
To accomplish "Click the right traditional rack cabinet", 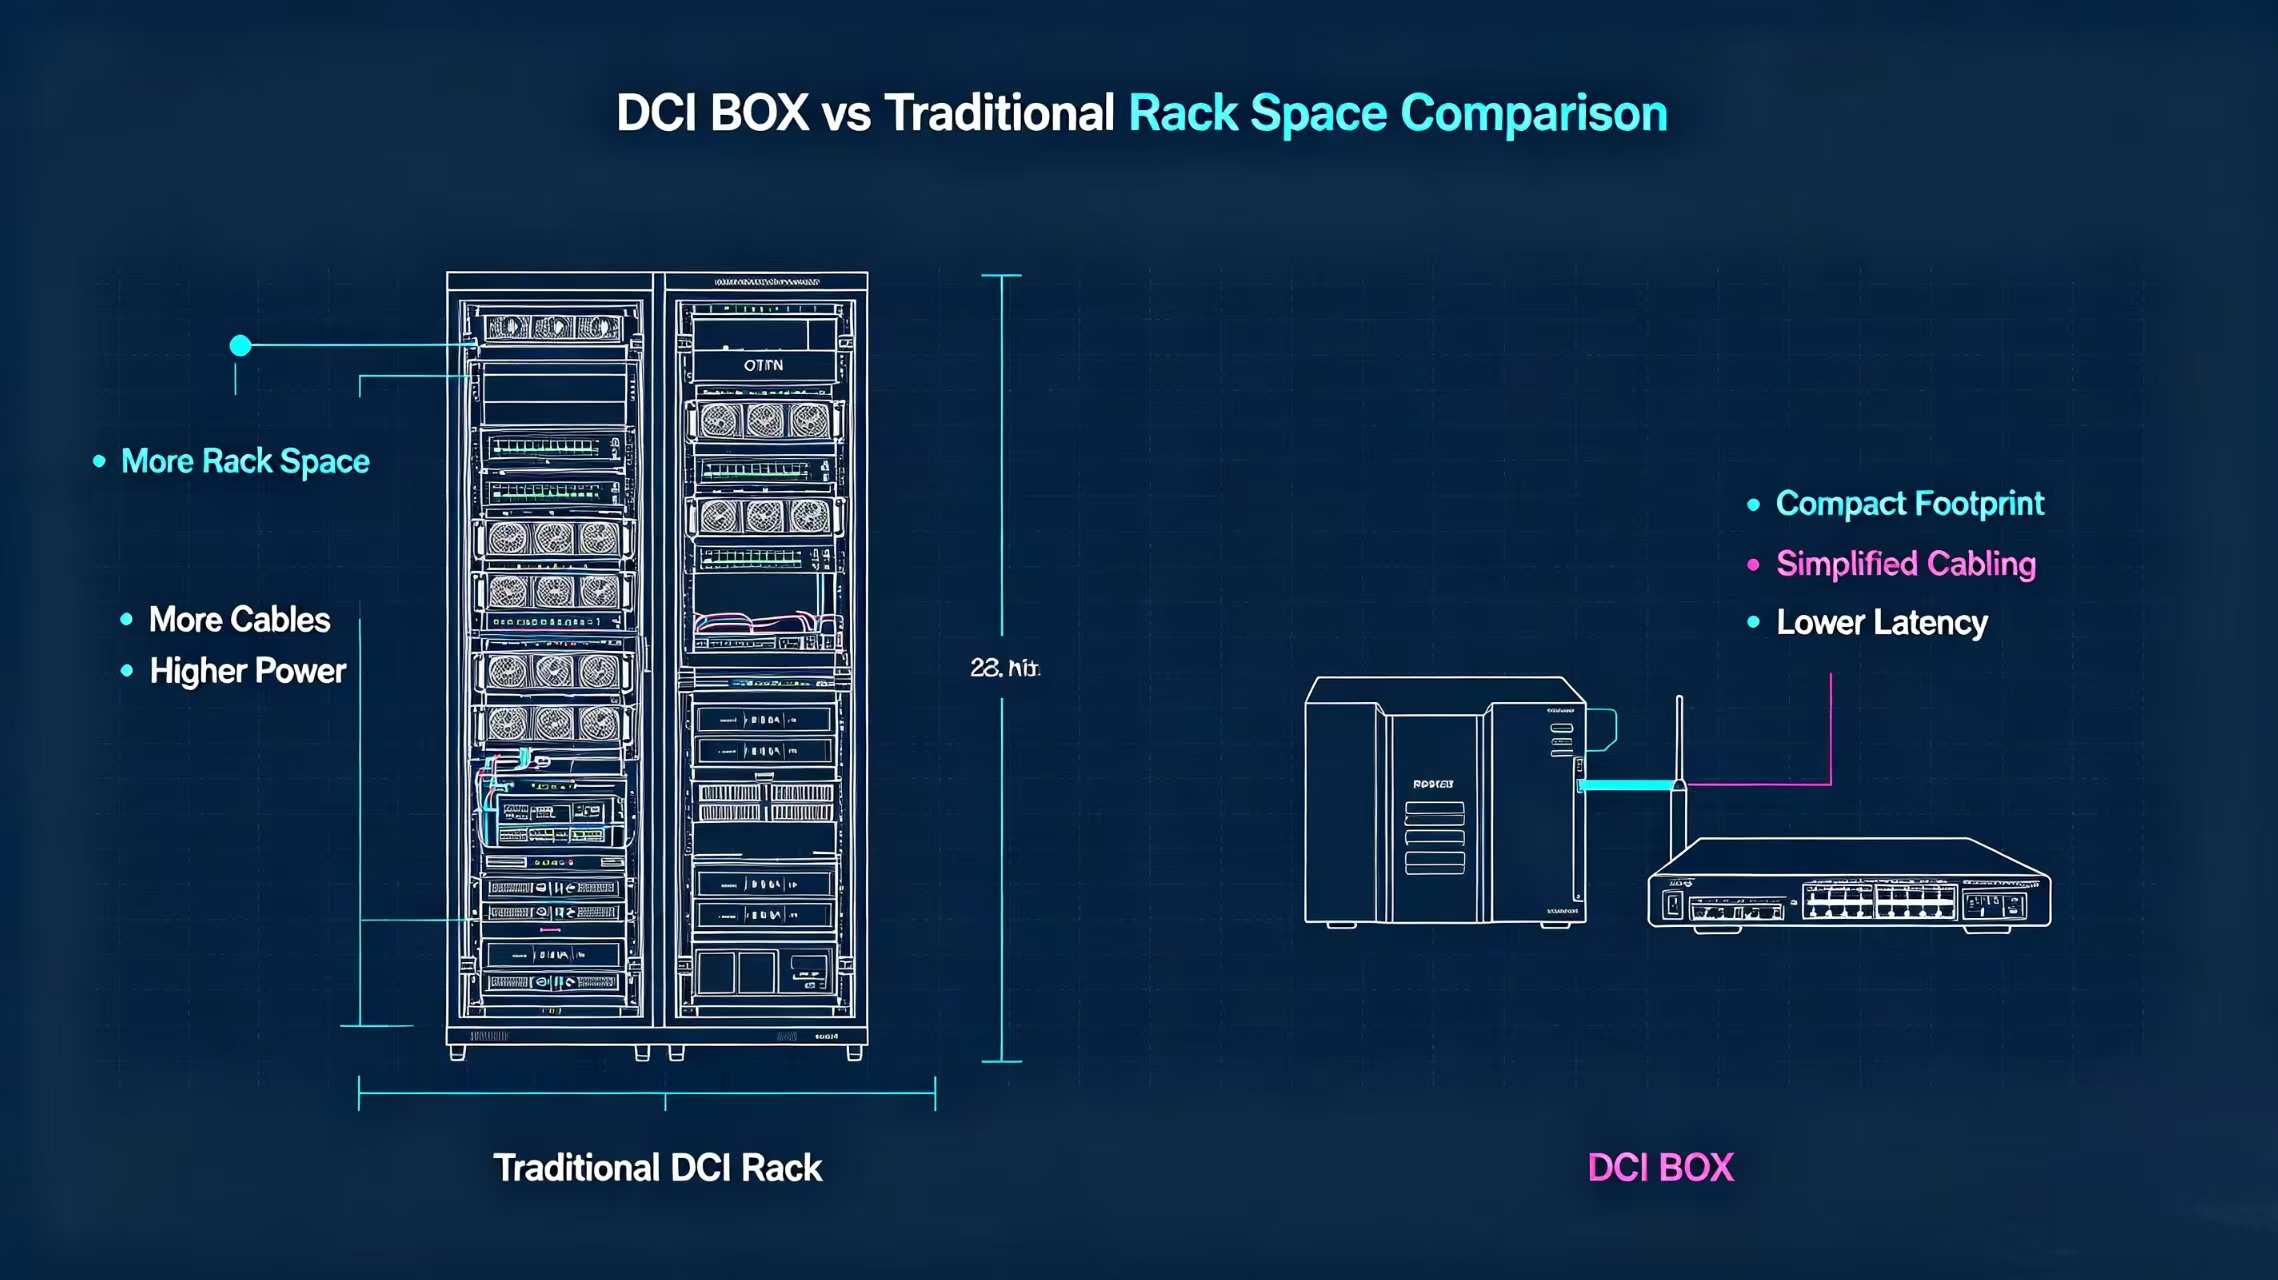I will tap(766, 666).
